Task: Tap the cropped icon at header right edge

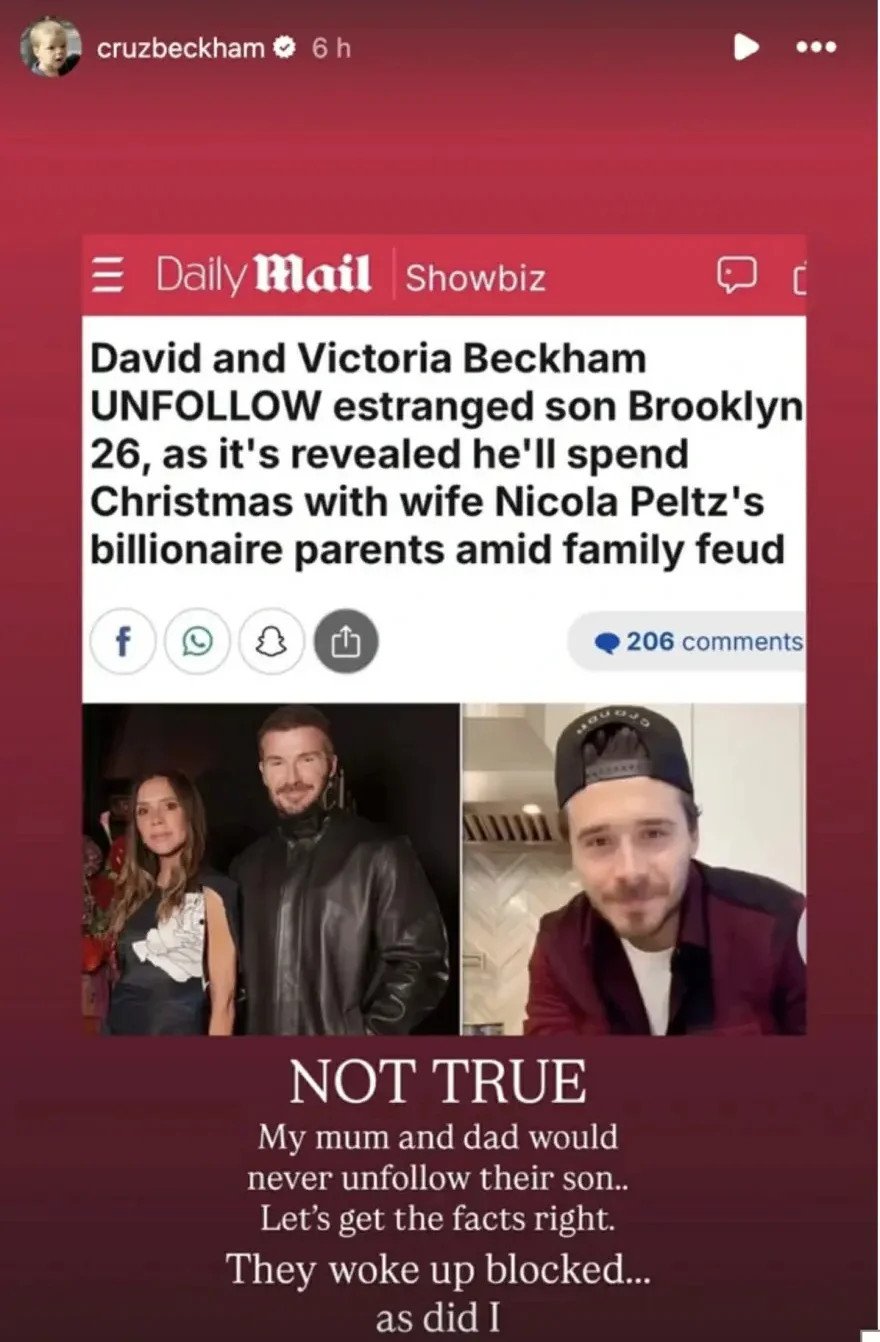Action: (798, 277)
